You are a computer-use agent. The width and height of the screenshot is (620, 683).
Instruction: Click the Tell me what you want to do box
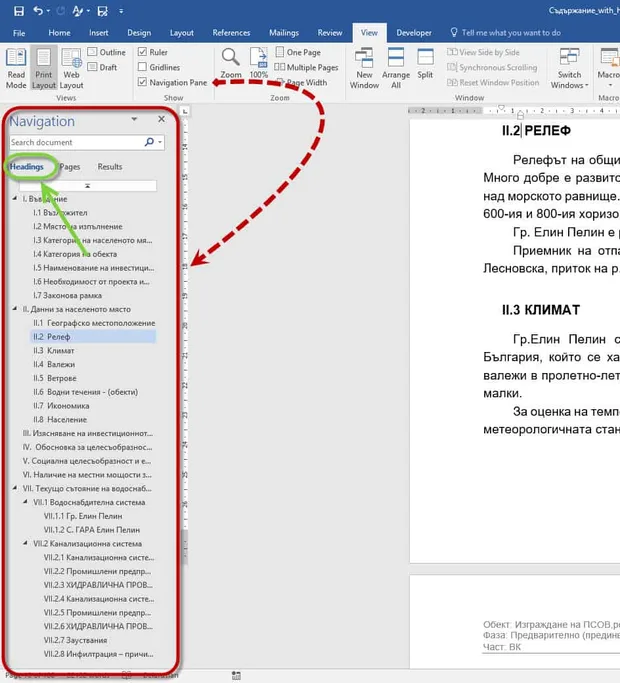click(505, 33)
